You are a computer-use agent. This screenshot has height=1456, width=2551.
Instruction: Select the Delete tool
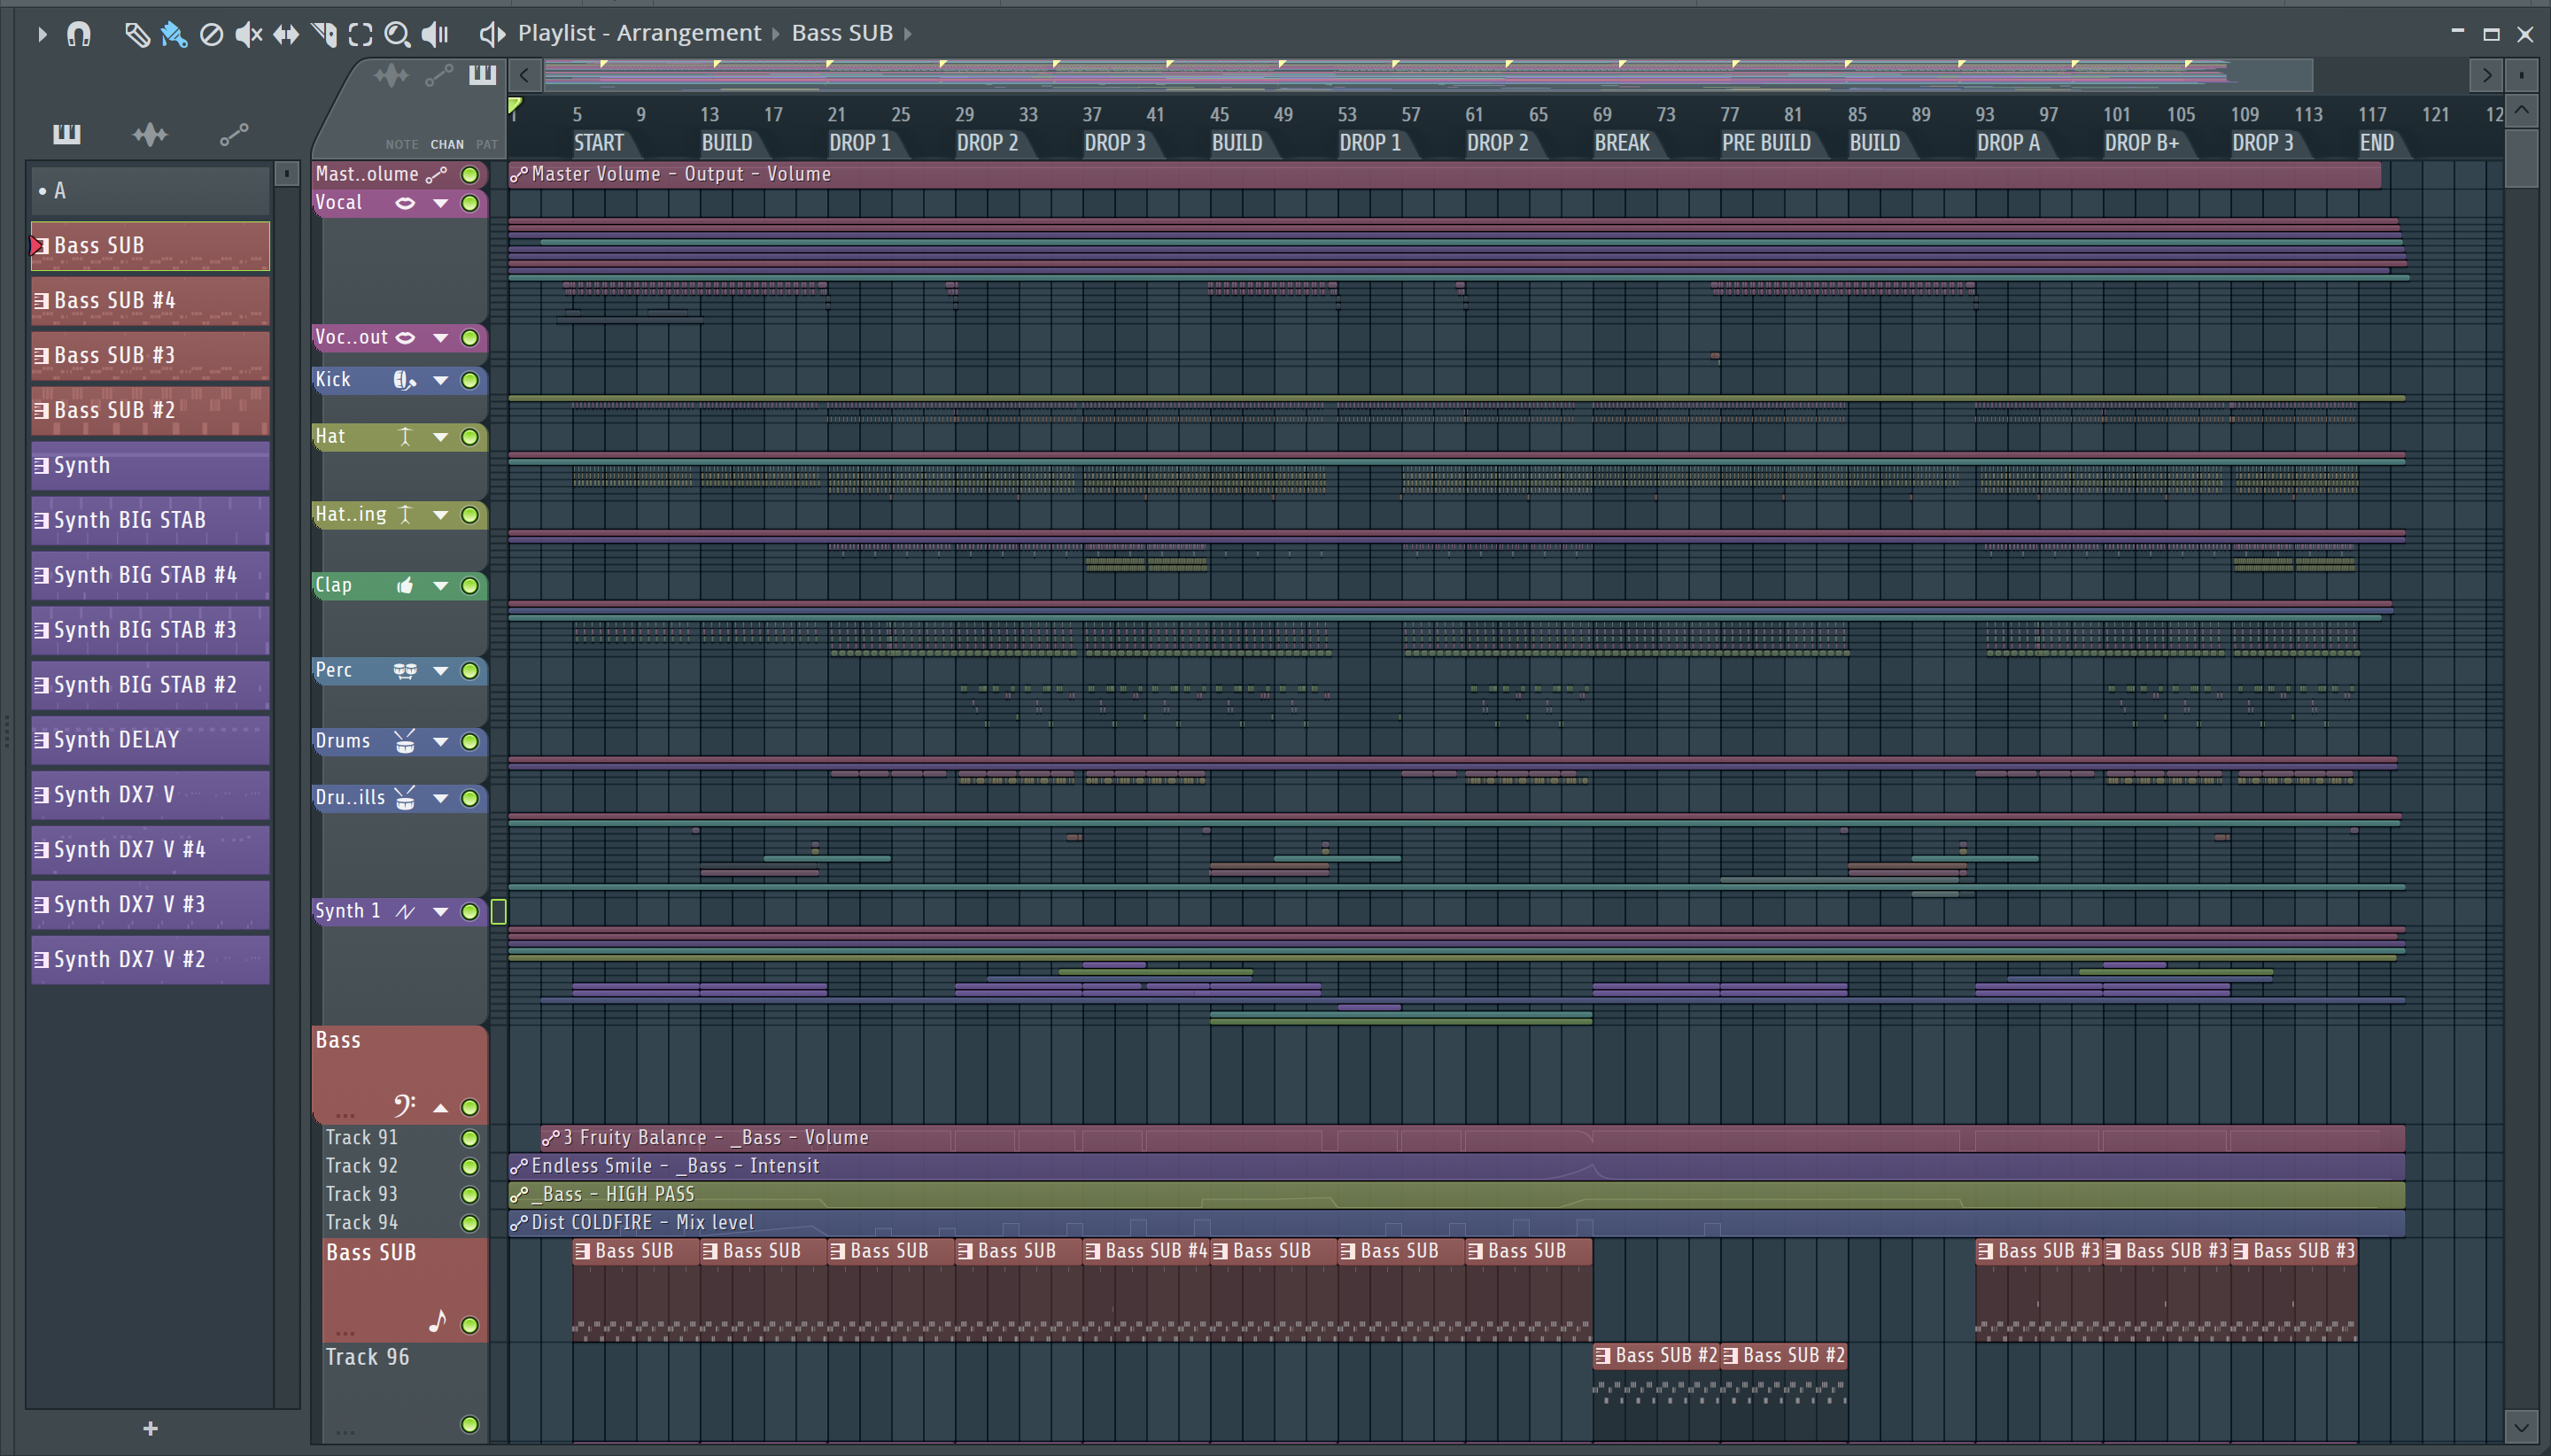pos(211,34)
